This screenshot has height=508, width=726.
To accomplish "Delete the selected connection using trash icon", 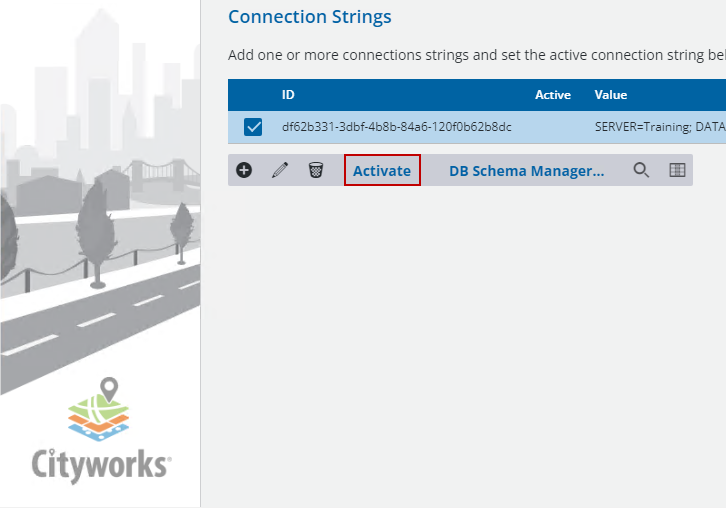I will 316,170.
